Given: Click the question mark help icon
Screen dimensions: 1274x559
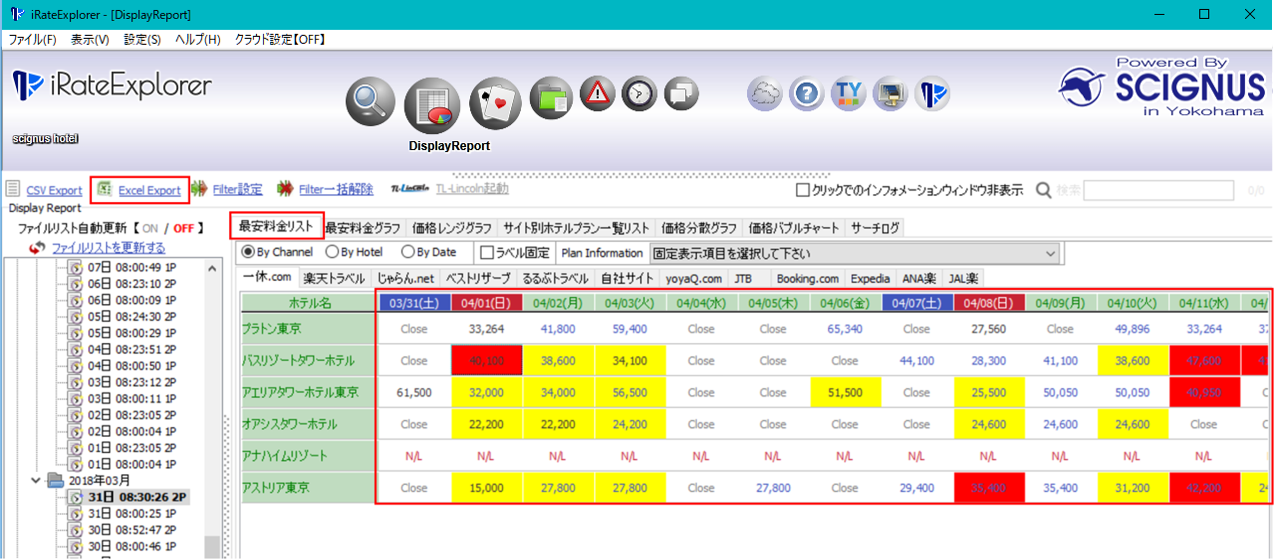Looking at the screenshot, I should [x=806, y=94].
